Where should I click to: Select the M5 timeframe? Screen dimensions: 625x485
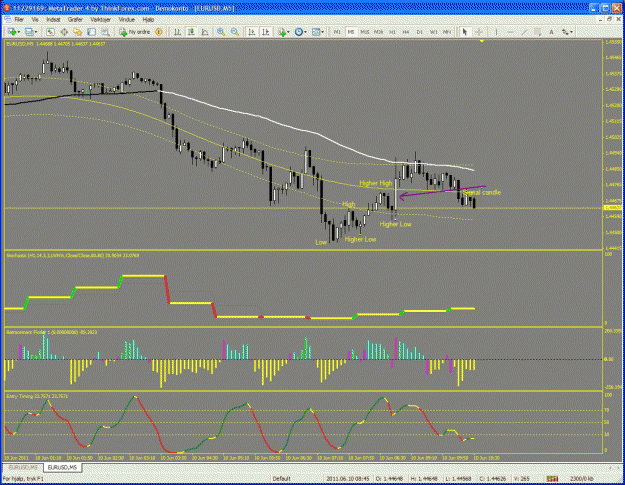point(351,32)
